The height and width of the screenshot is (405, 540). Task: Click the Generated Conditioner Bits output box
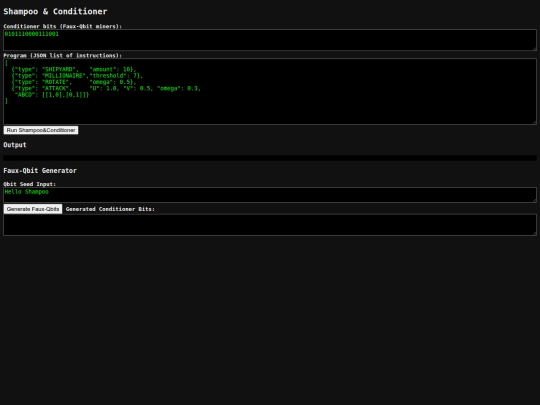click(270, 225)
